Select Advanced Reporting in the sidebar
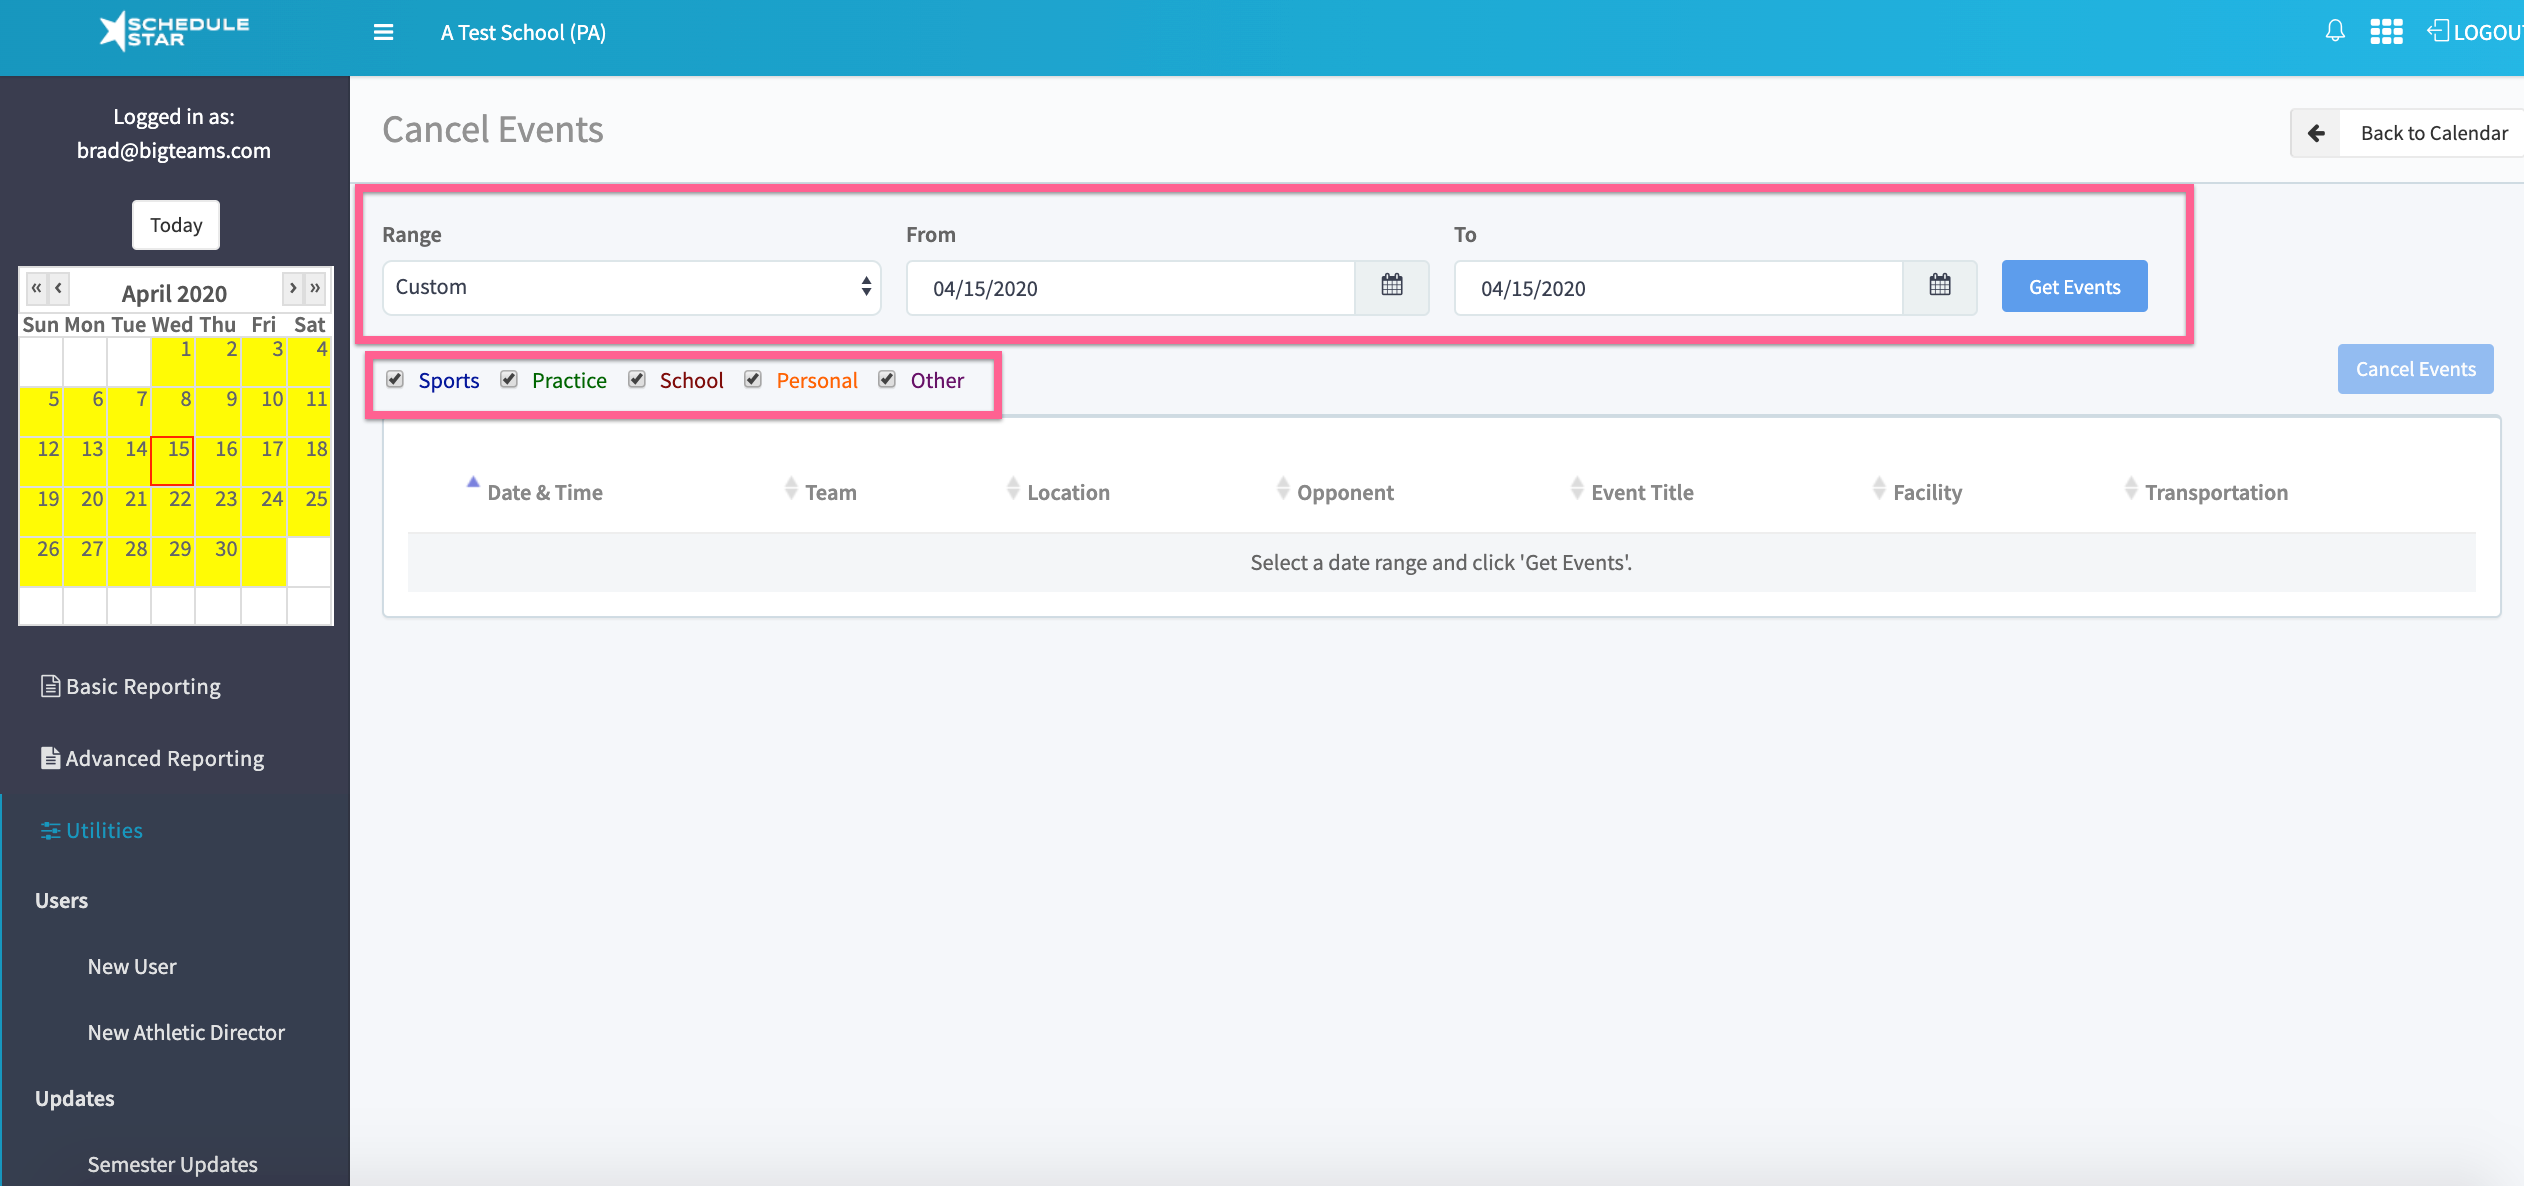This screenshot has width=2524, height=1186. point(163,757)
